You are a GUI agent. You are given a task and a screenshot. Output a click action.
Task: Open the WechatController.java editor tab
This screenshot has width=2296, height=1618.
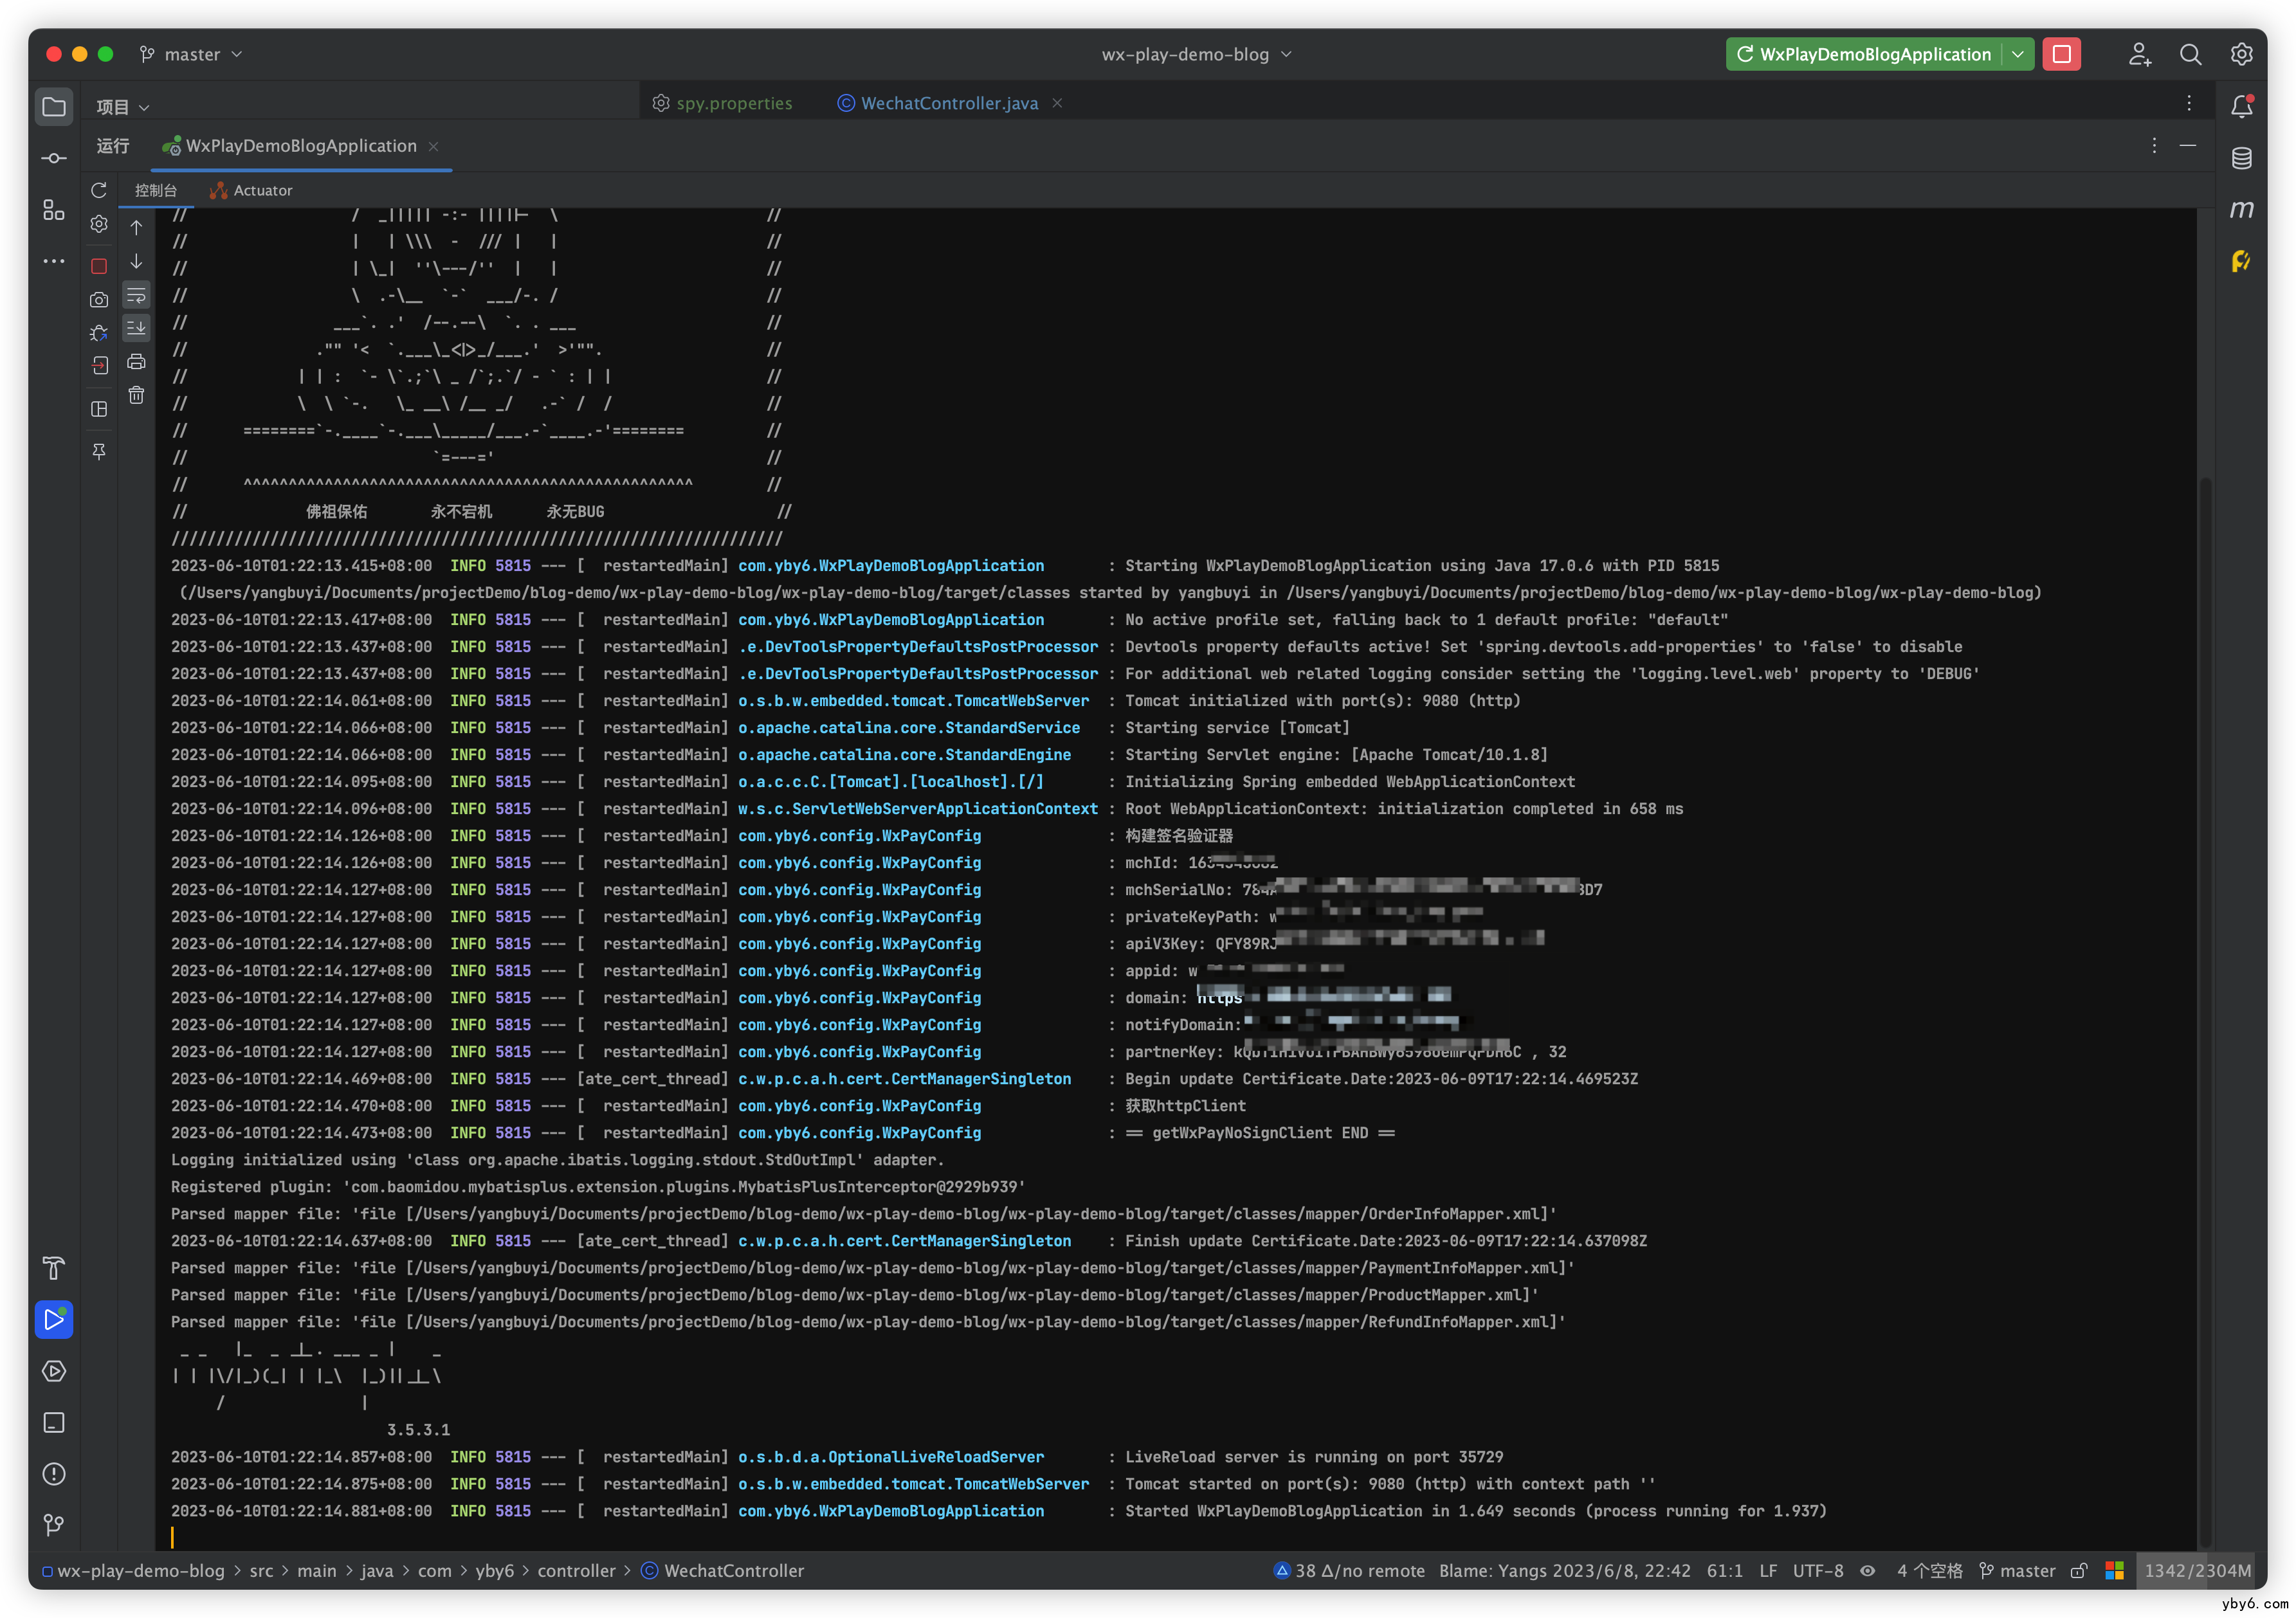coord(948,103)
